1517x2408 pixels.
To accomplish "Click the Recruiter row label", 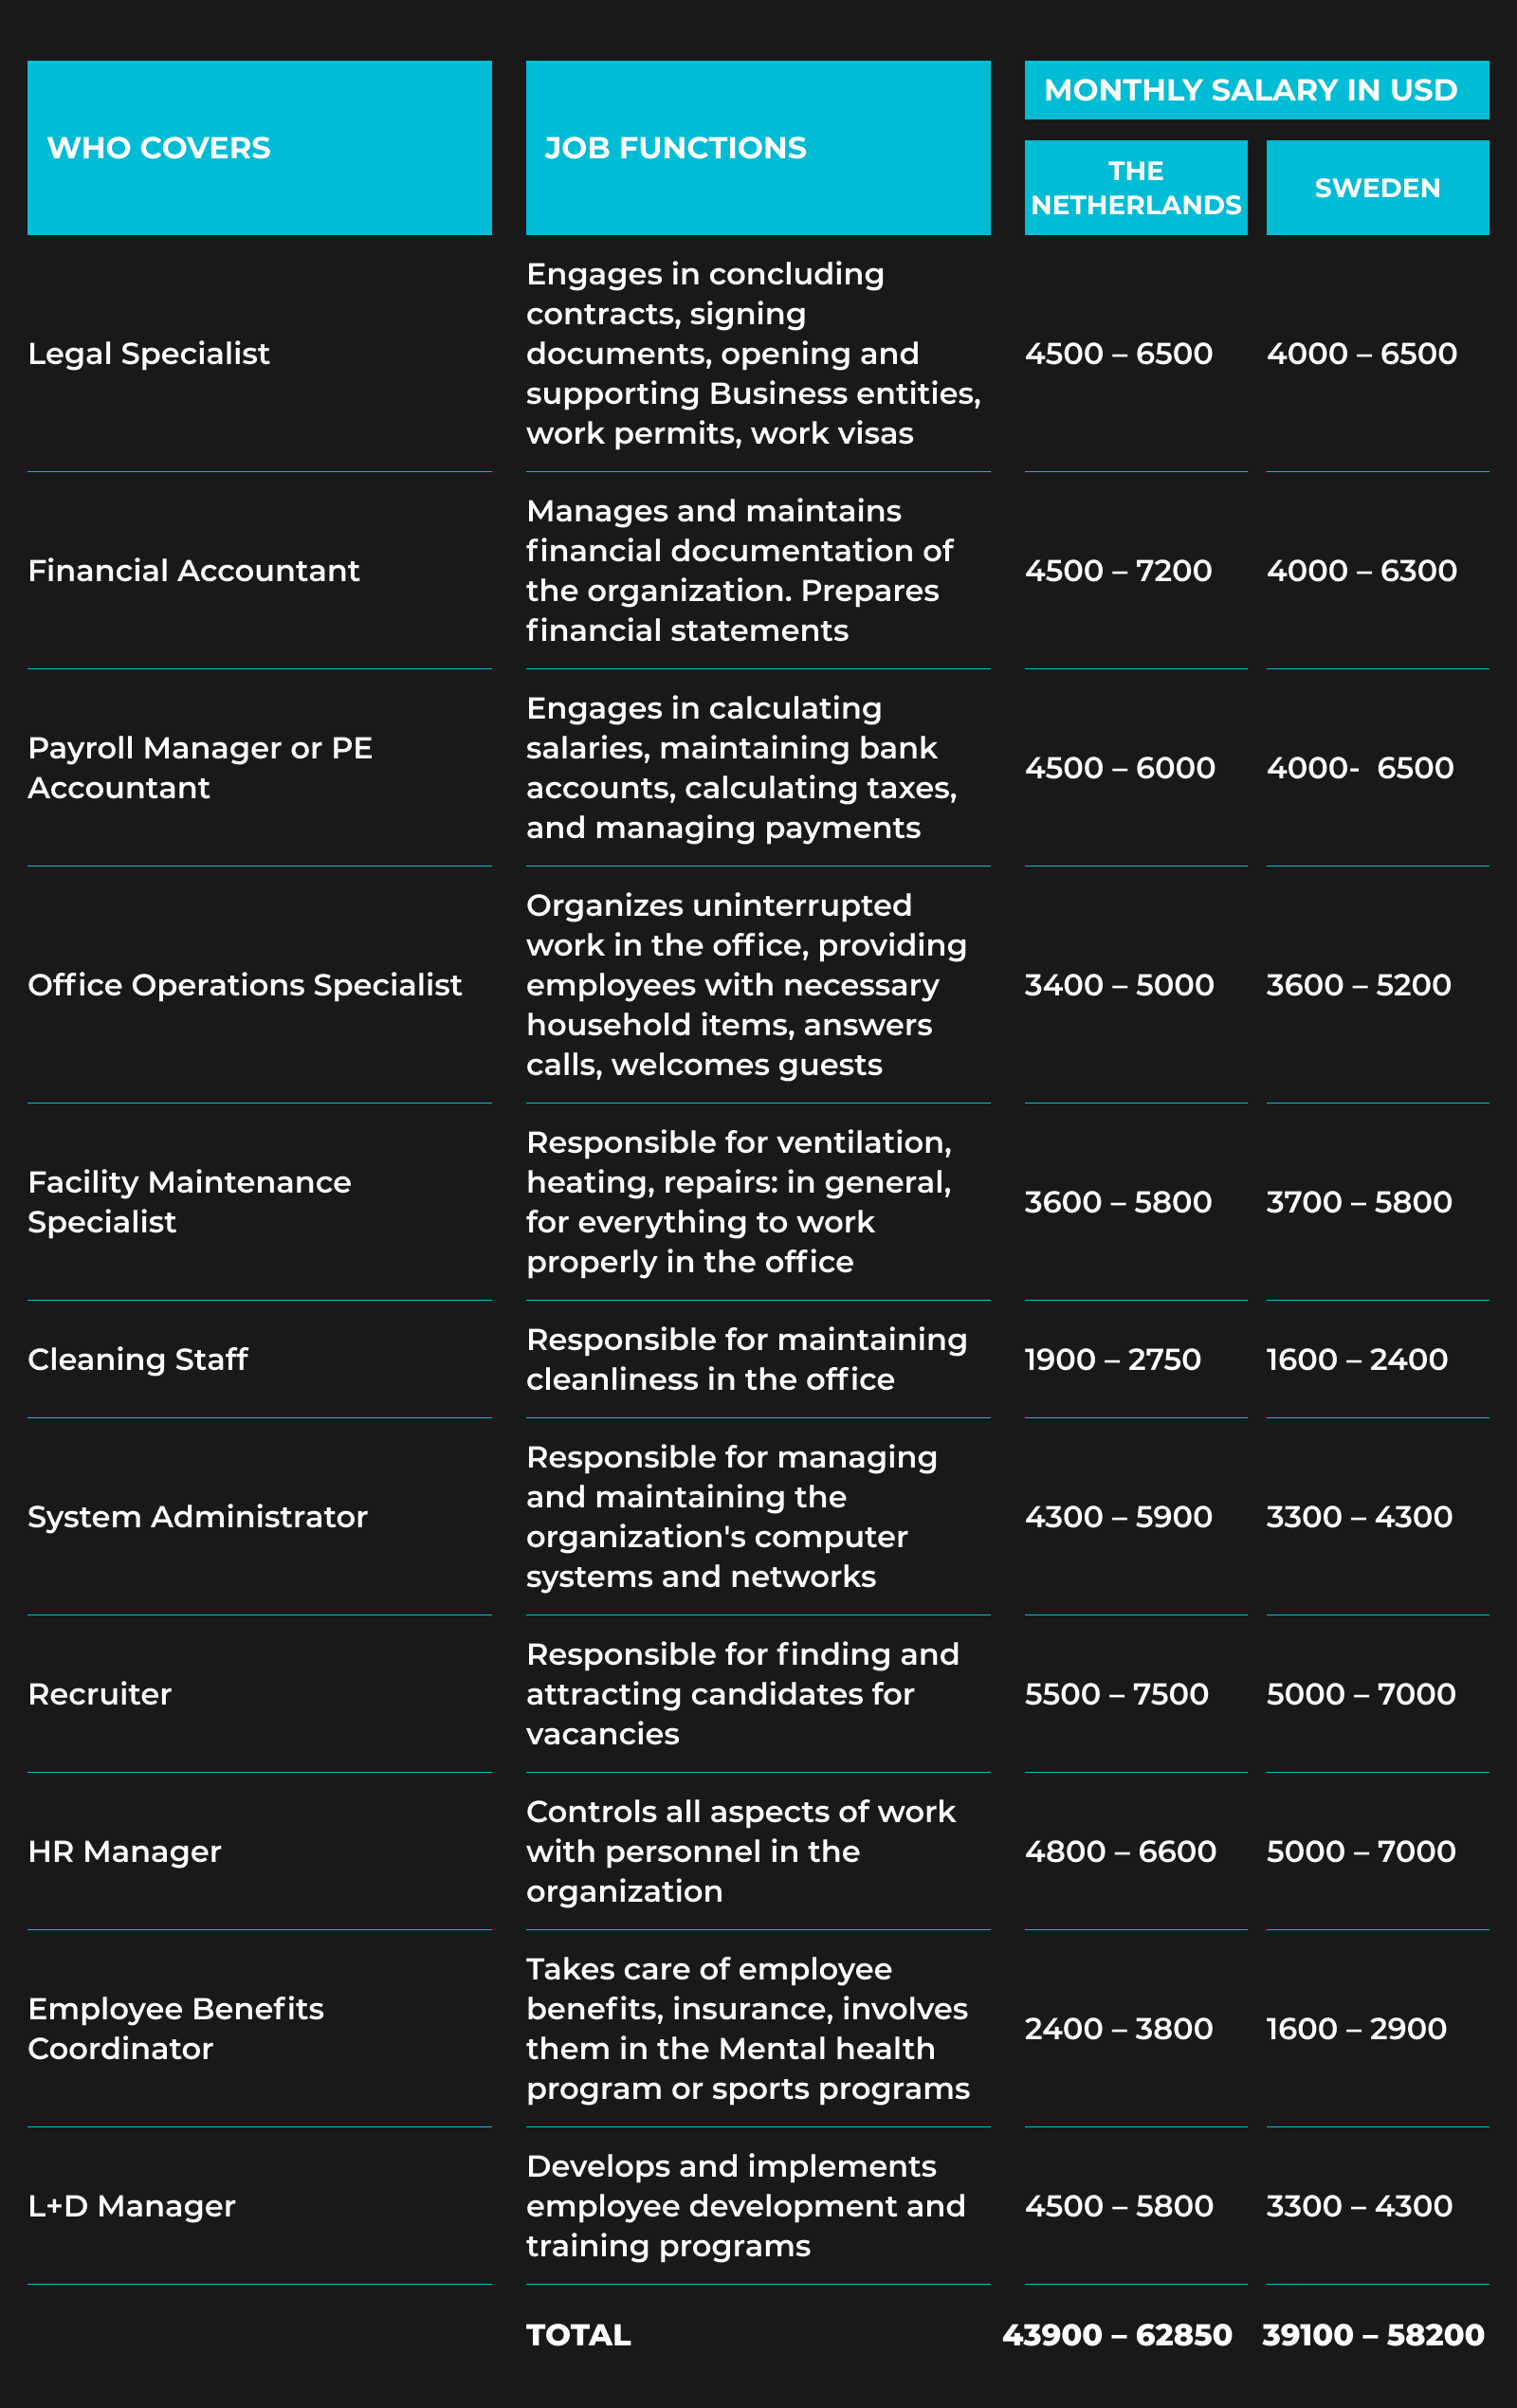I will (x=100, y=1694).
